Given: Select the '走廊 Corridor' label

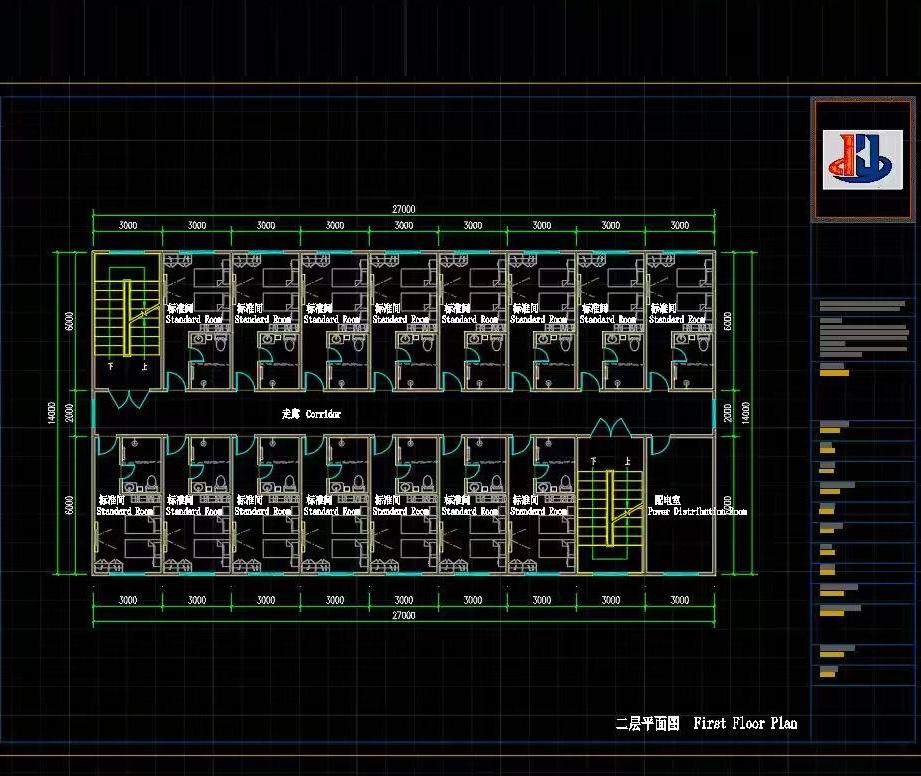Looking at the screenshot, I should pyautogui.click(x=311, y=414).
